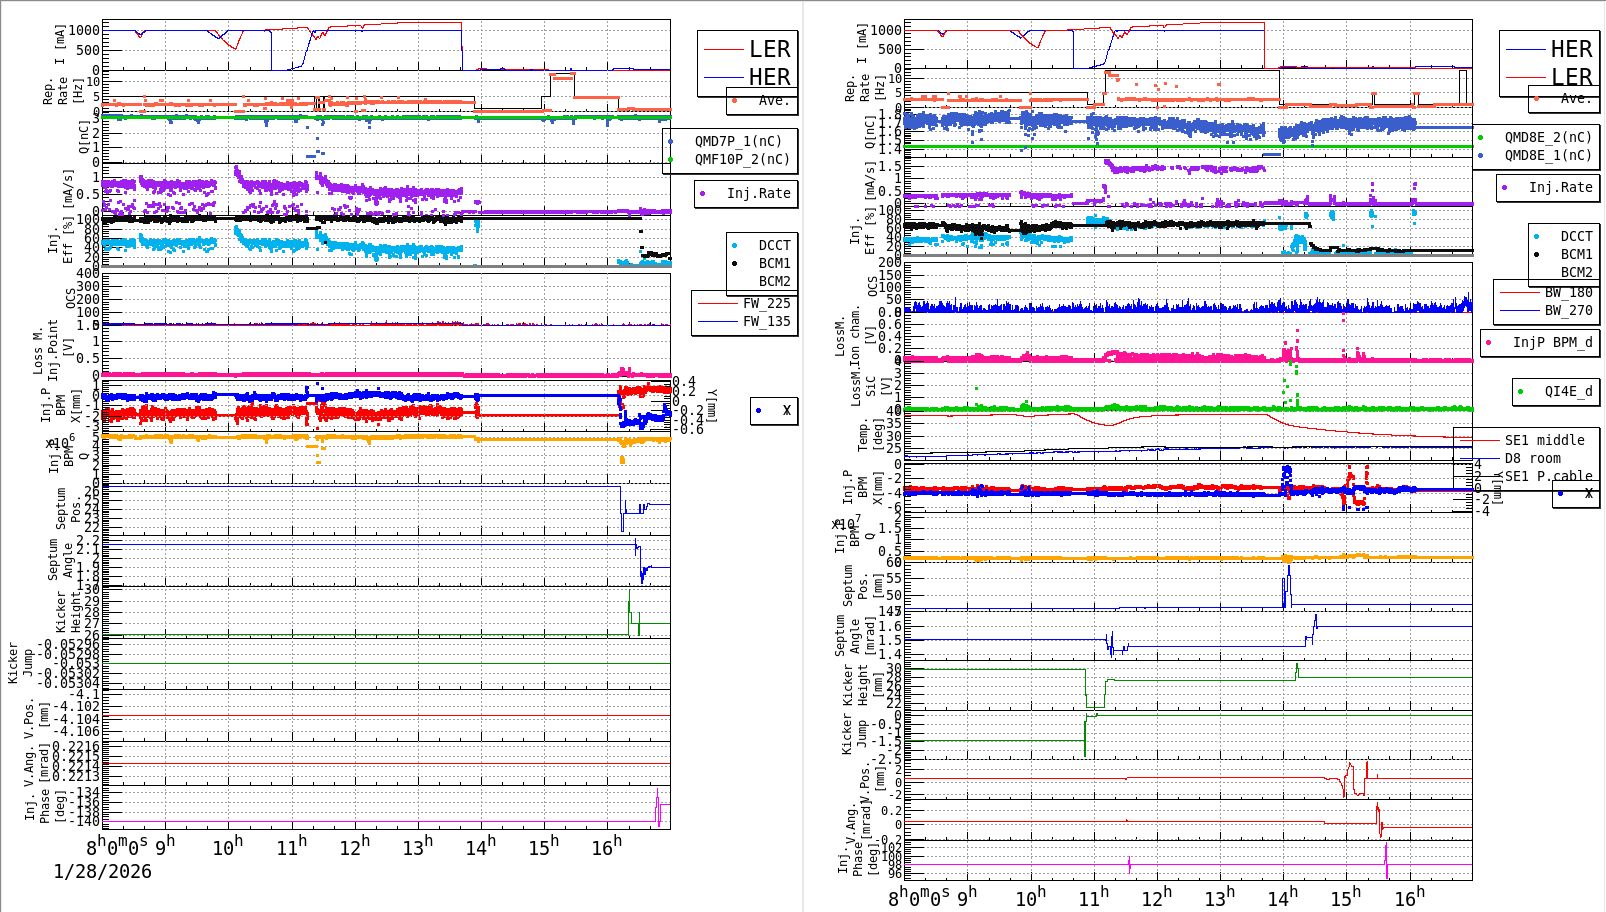This screenshot has width=1606, height=912.
Task: Click HER legend entry in right plot
Action: pos(1571,49)
